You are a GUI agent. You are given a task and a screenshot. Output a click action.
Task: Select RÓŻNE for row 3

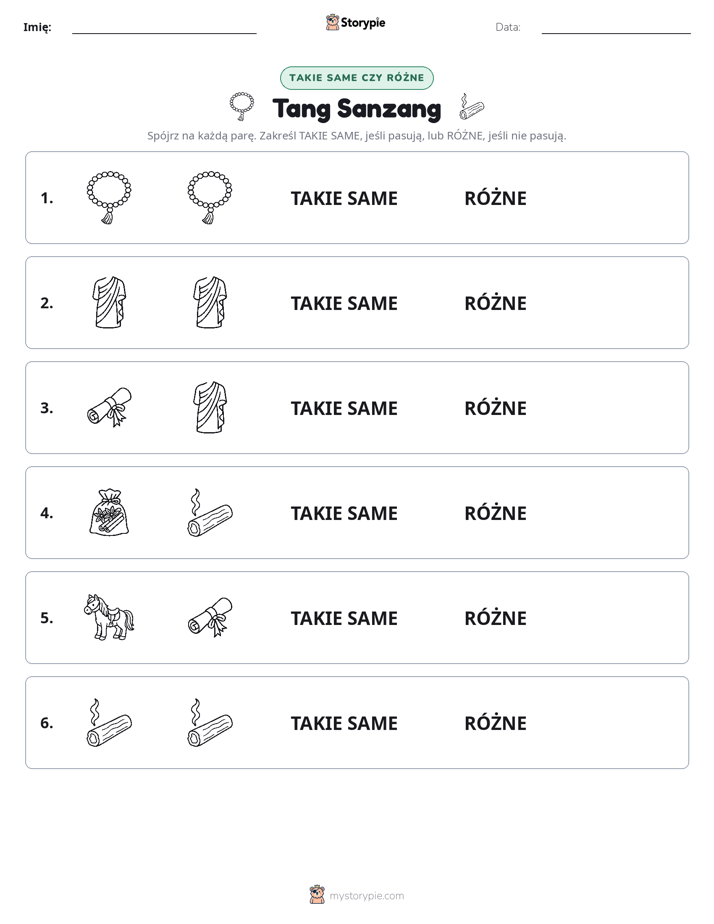click(x=495, y=408)
